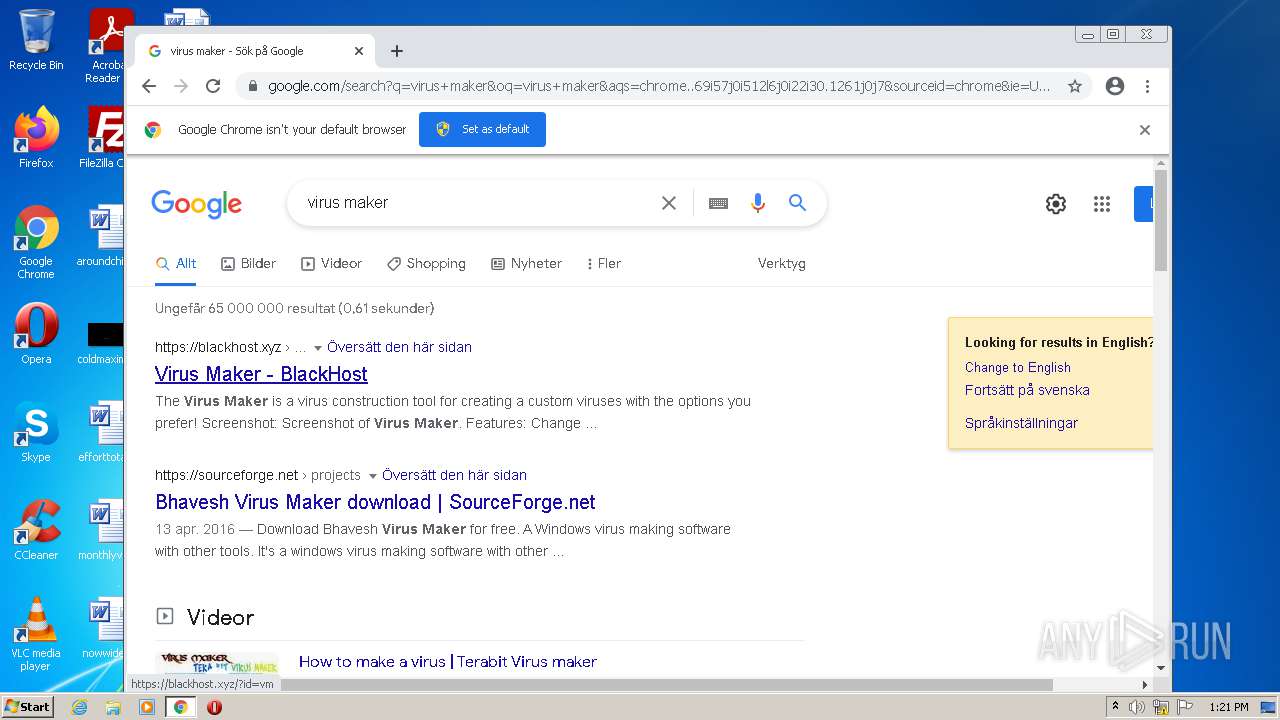Viewport: 1280px width, 720px height.
Task: Click the address bar URL
Action: pos(659,86)
